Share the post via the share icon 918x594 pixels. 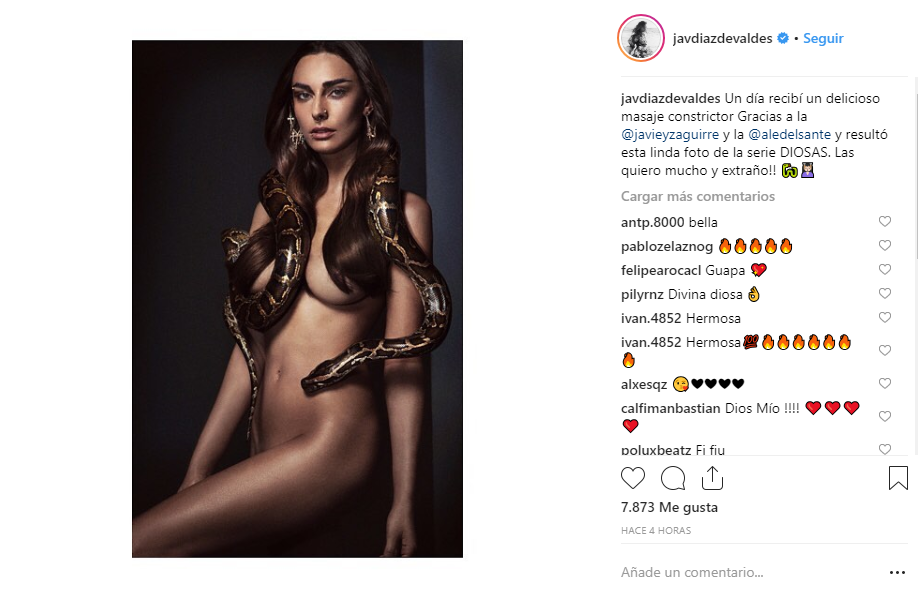coord(713,478)
